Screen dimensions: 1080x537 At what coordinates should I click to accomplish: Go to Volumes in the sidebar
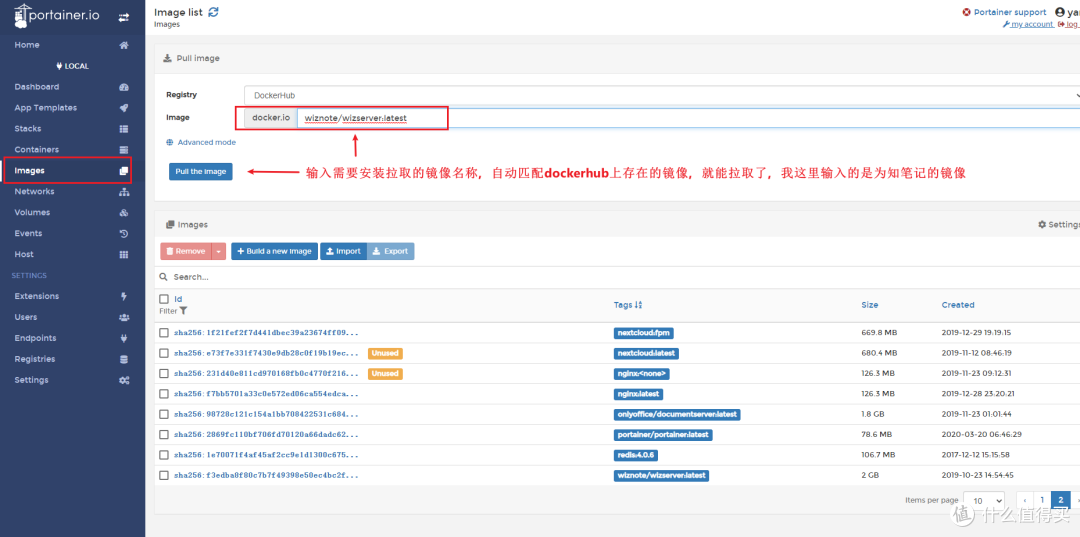[x=32, y=213]
